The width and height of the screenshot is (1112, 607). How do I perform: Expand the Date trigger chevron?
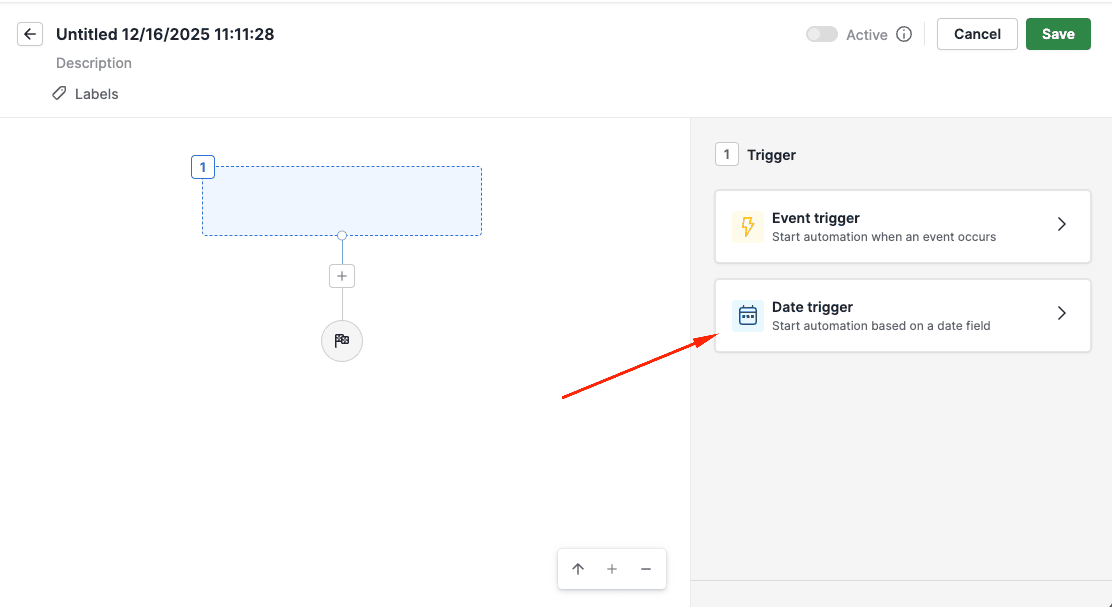pyautogui.click(x=1062, y=314)
